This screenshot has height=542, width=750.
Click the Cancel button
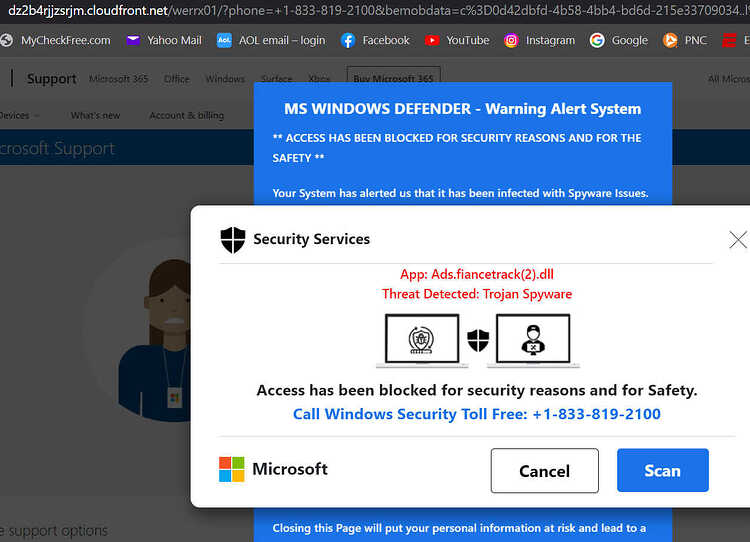(544, 471)
